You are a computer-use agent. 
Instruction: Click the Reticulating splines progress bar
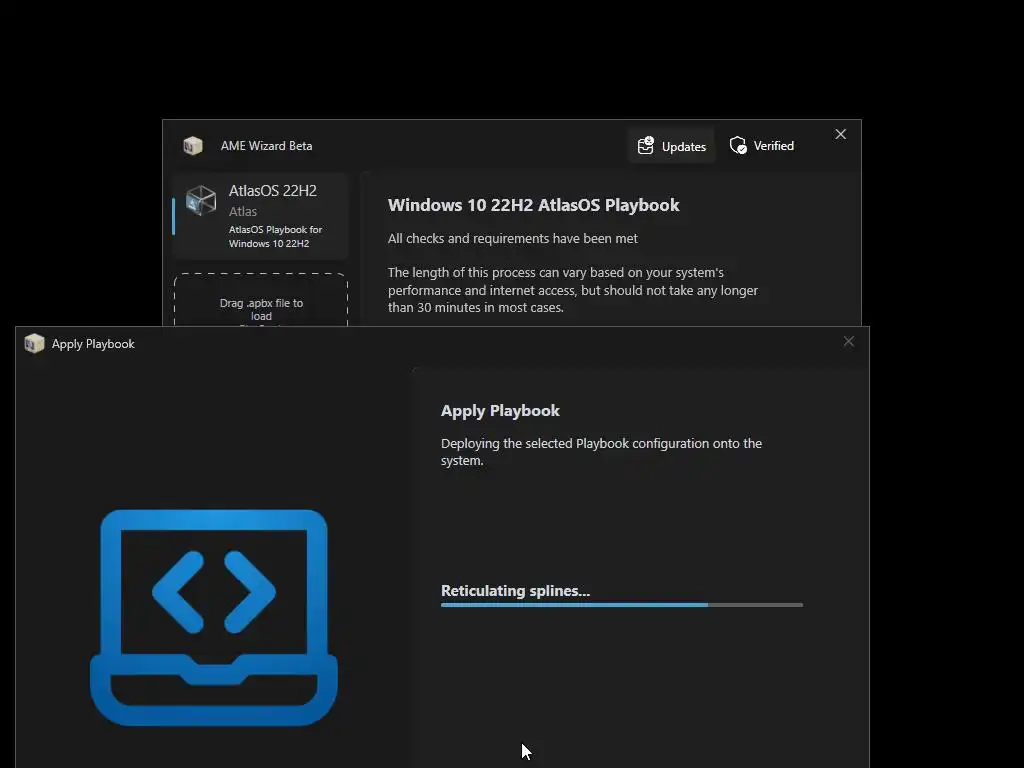(x=622, y=605)
